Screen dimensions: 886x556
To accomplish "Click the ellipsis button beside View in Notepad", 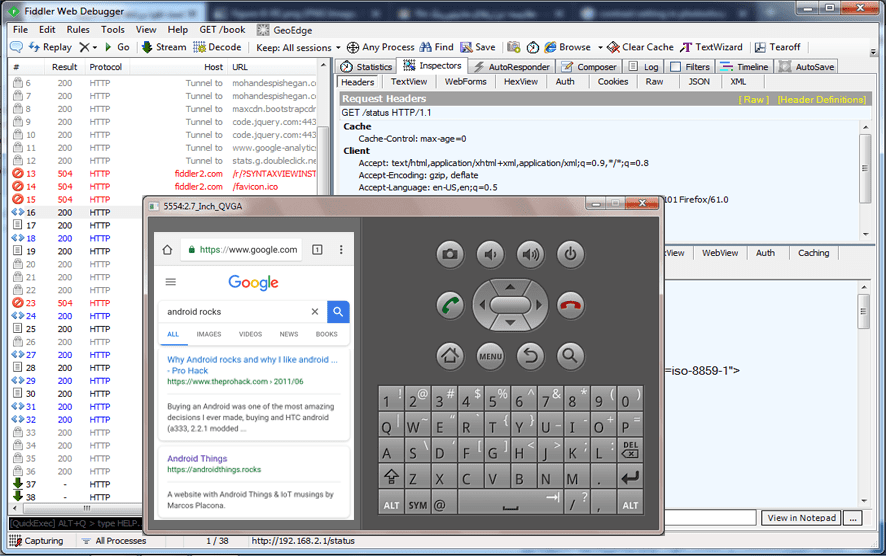I will (x=853, y=518).
